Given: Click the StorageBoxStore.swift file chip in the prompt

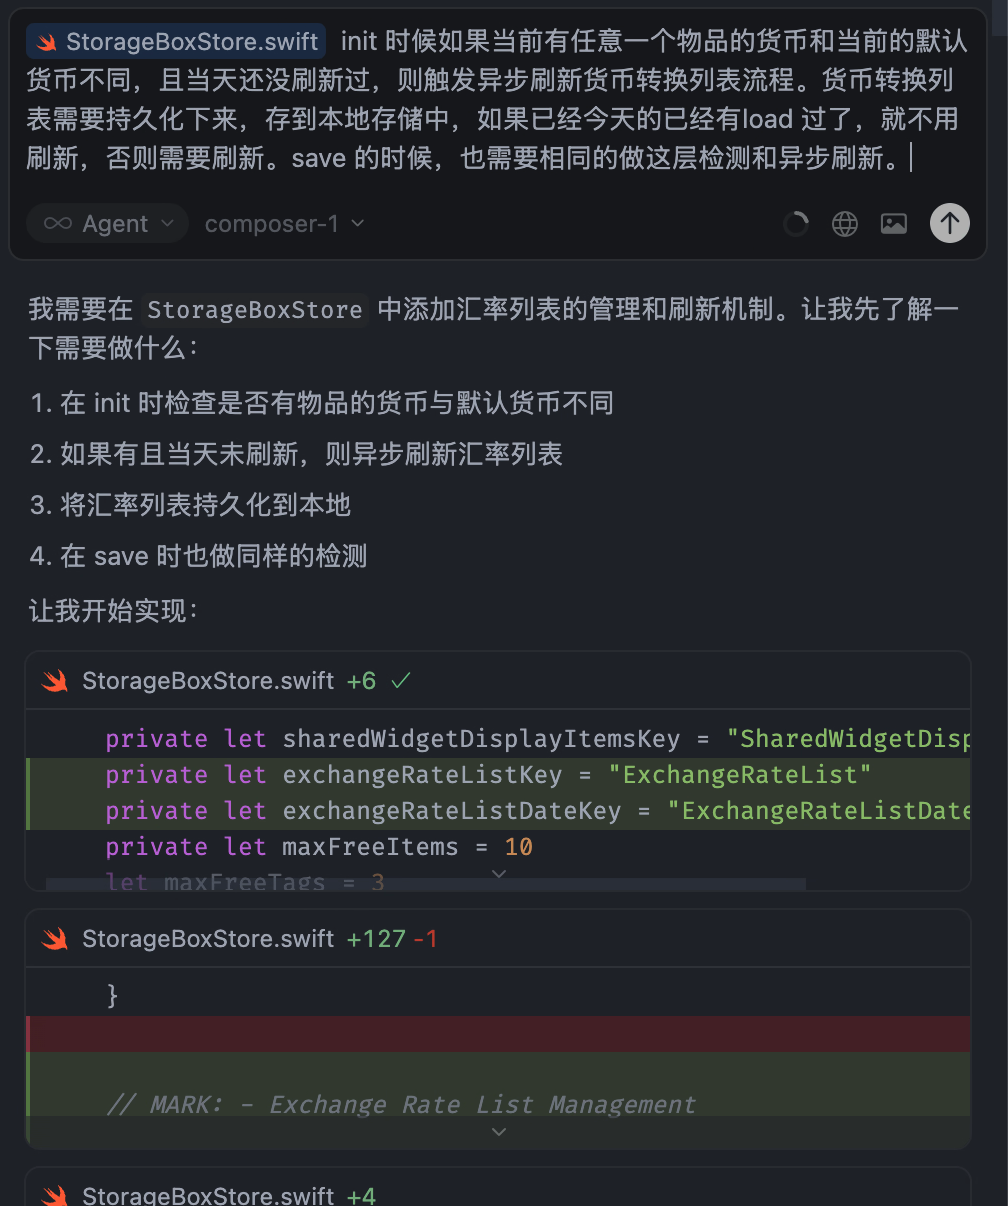Looking at the screenshot, I should tap(176, 42).
